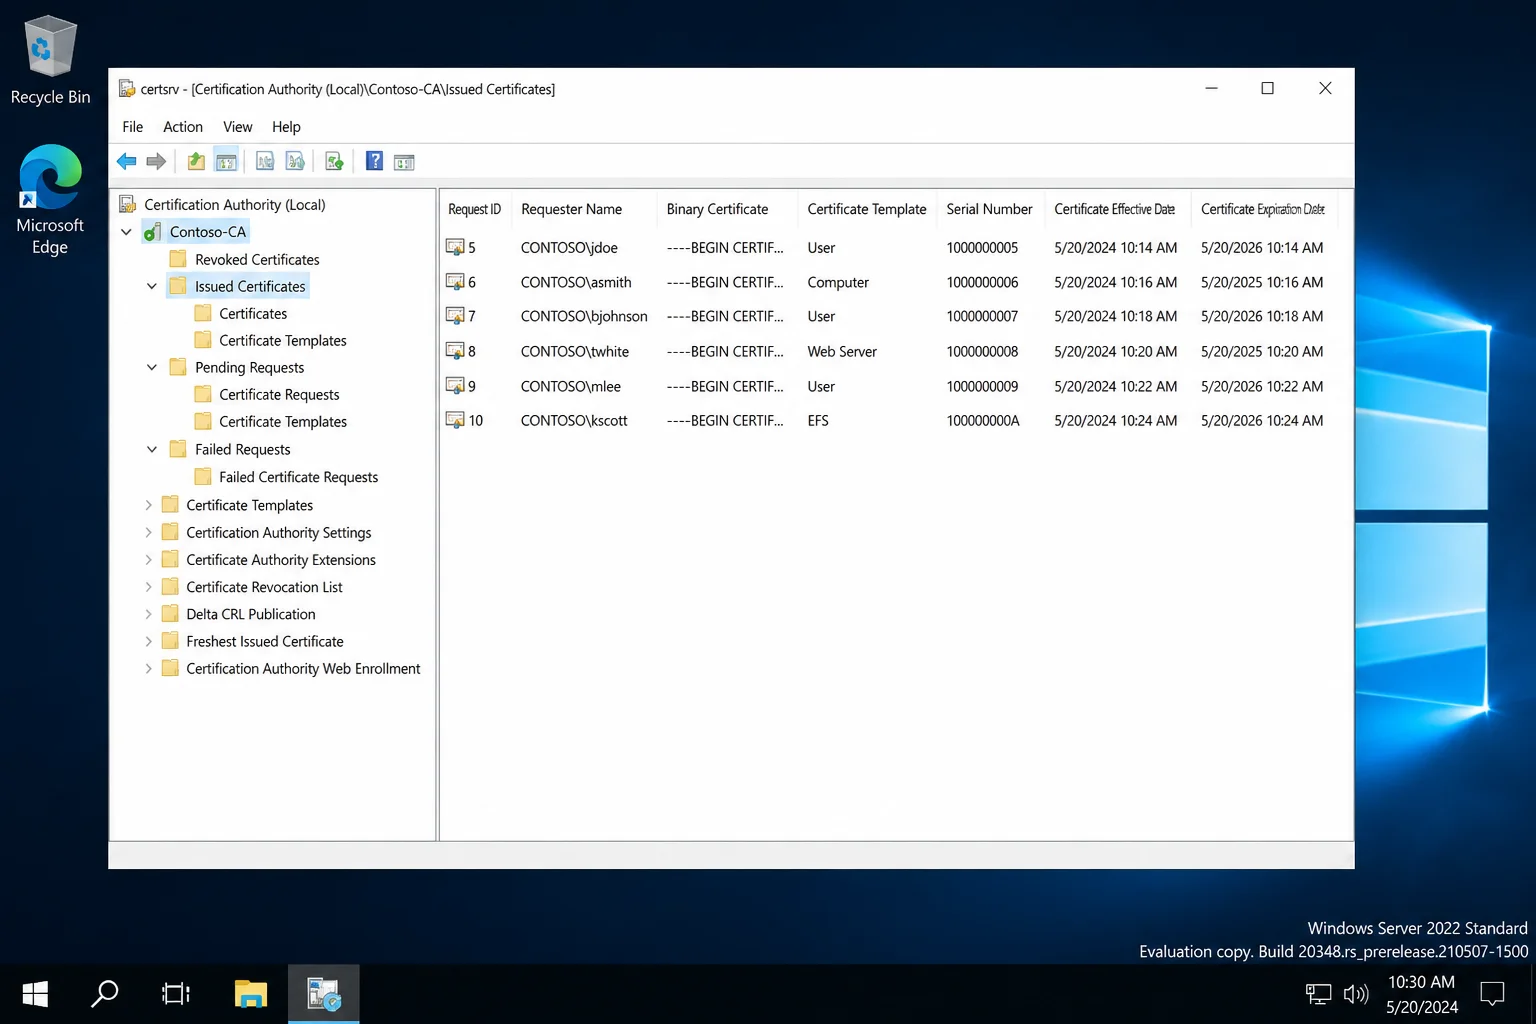Click the Web Server template cell
Image resolution: width=1536 pixels, height=1024 pixels.
842,351
